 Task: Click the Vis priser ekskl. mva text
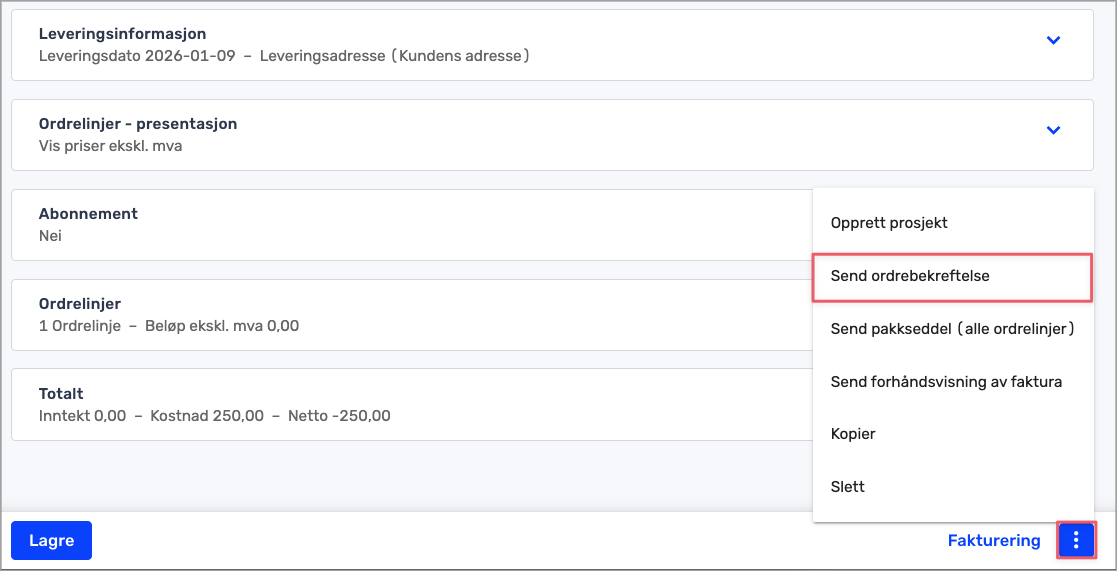tap(110, 146)
